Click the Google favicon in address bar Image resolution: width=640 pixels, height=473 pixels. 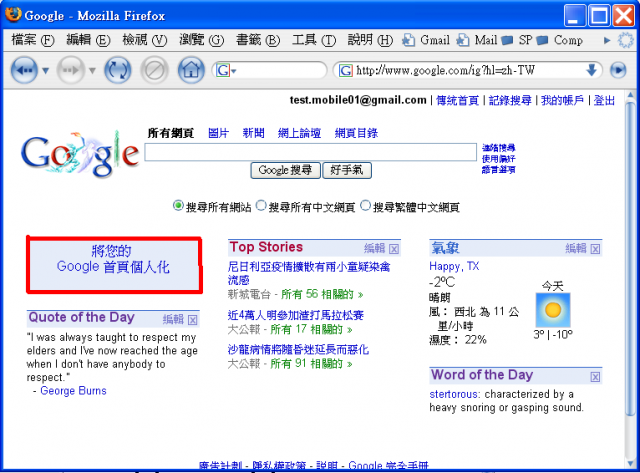345,71
